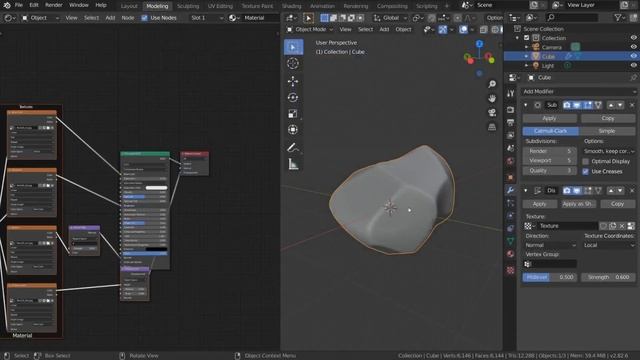The image size is (640, 360).
Task: Switch to the Shading workspace tab
Action: point(291,6)
